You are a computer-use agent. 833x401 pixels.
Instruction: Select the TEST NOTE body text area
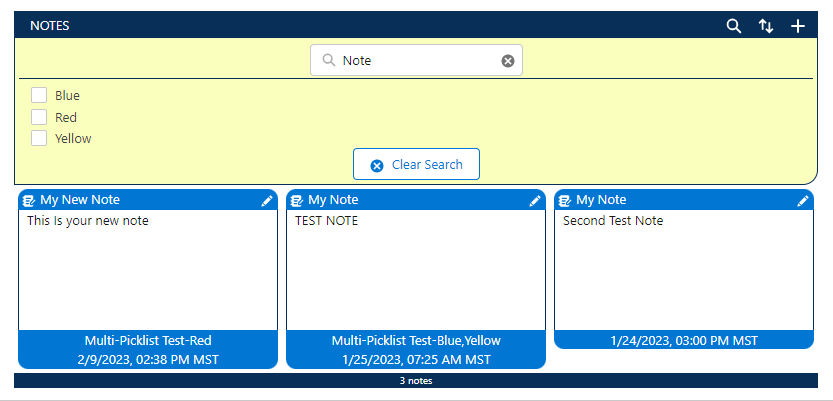(416, 268)
